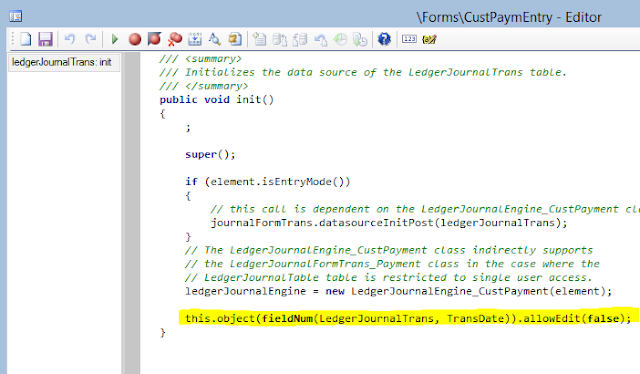This screenshot has height=374, width=640.
Task: Open the lookup properties magnifier icon
Action: pos(215,39)
